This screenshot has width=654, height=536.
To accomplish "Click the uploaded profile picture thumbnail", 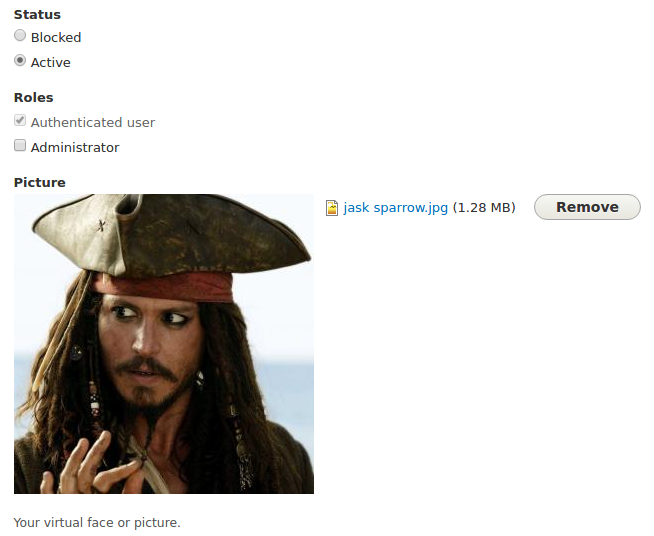I will (x=164, y=344).
